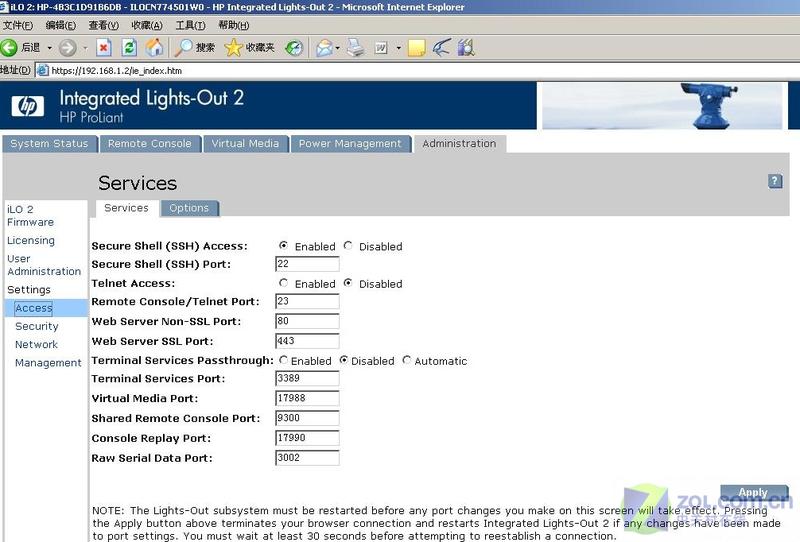Click the Virtual Media Port field
The width and height of the screenshot is (800, 542).
307,398
